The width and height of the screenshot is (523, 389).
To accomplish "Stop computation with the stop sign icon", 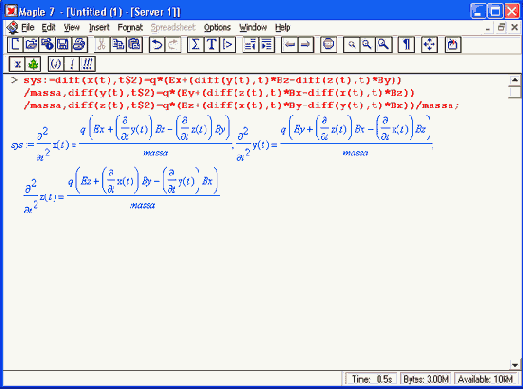I will pos(328,44).
